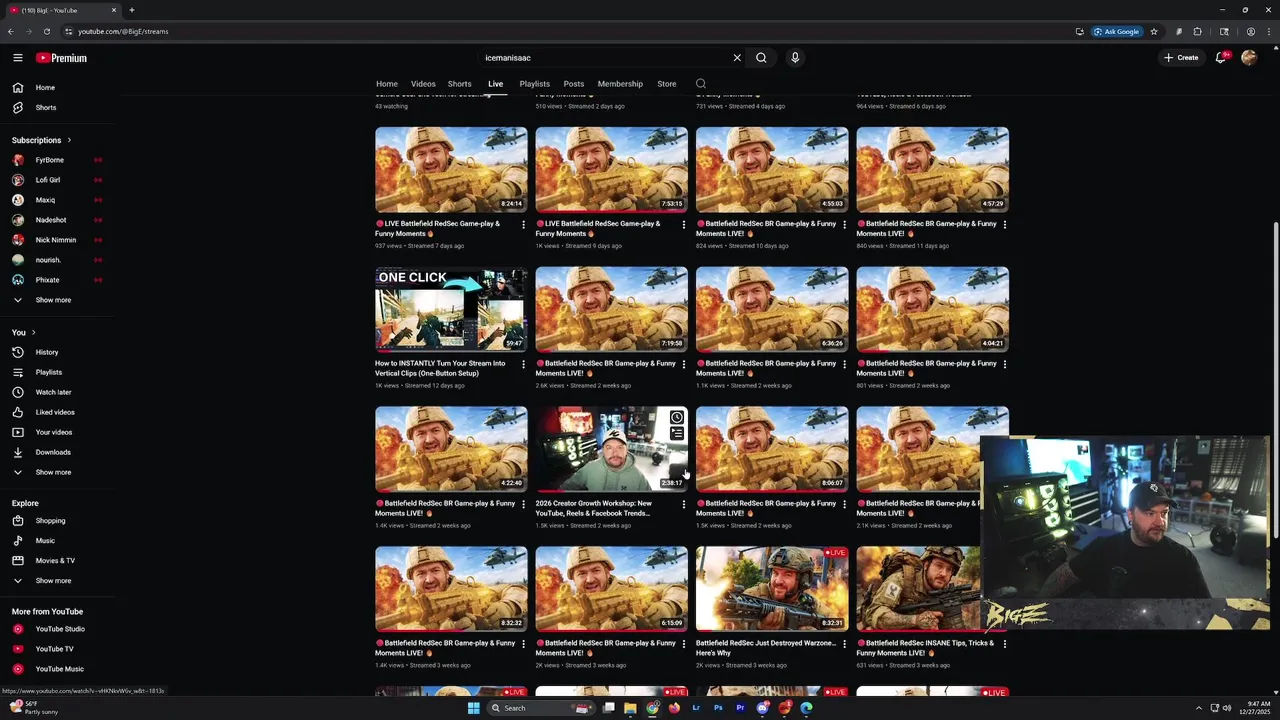Click the YouTube search input field
This screenshot has width=1280, height=720.
pos(605,58)
